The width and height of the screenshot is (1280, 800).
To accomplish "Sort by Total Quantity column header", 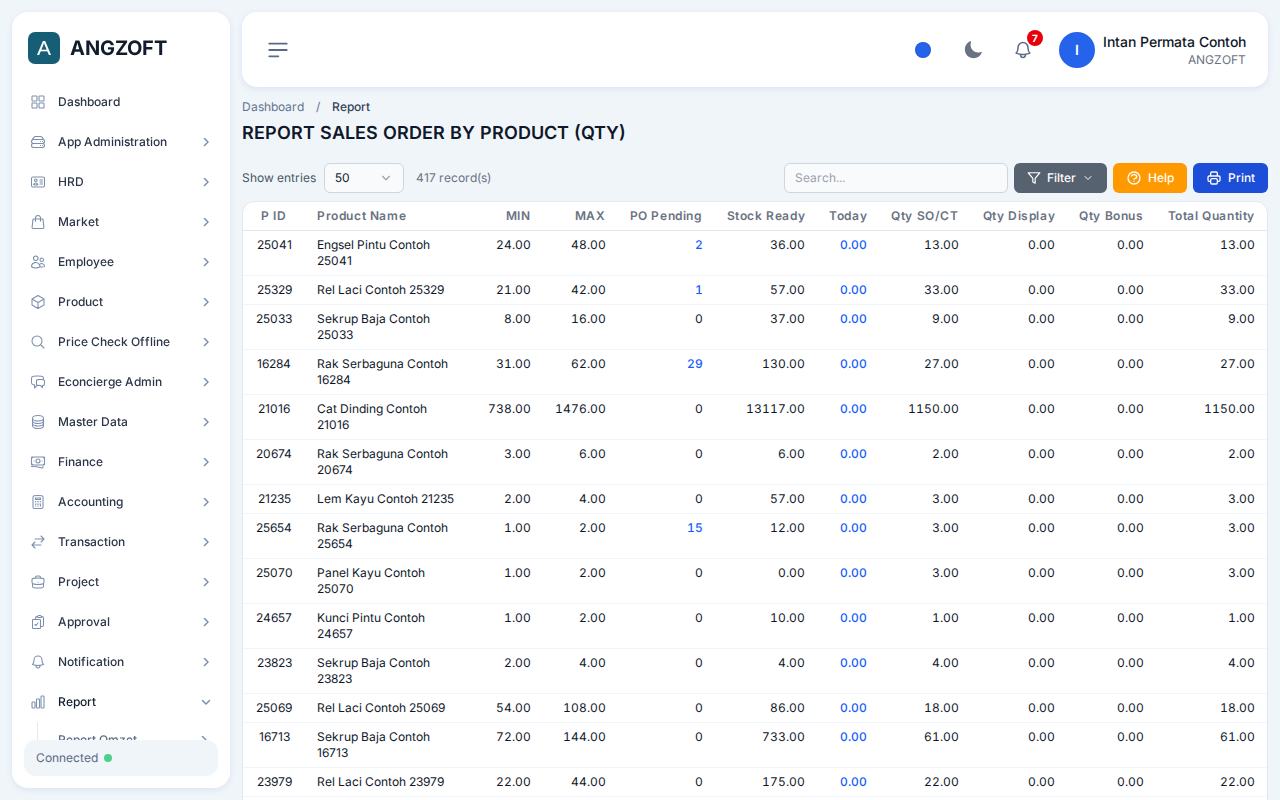I will click(x=1211, y=216).
